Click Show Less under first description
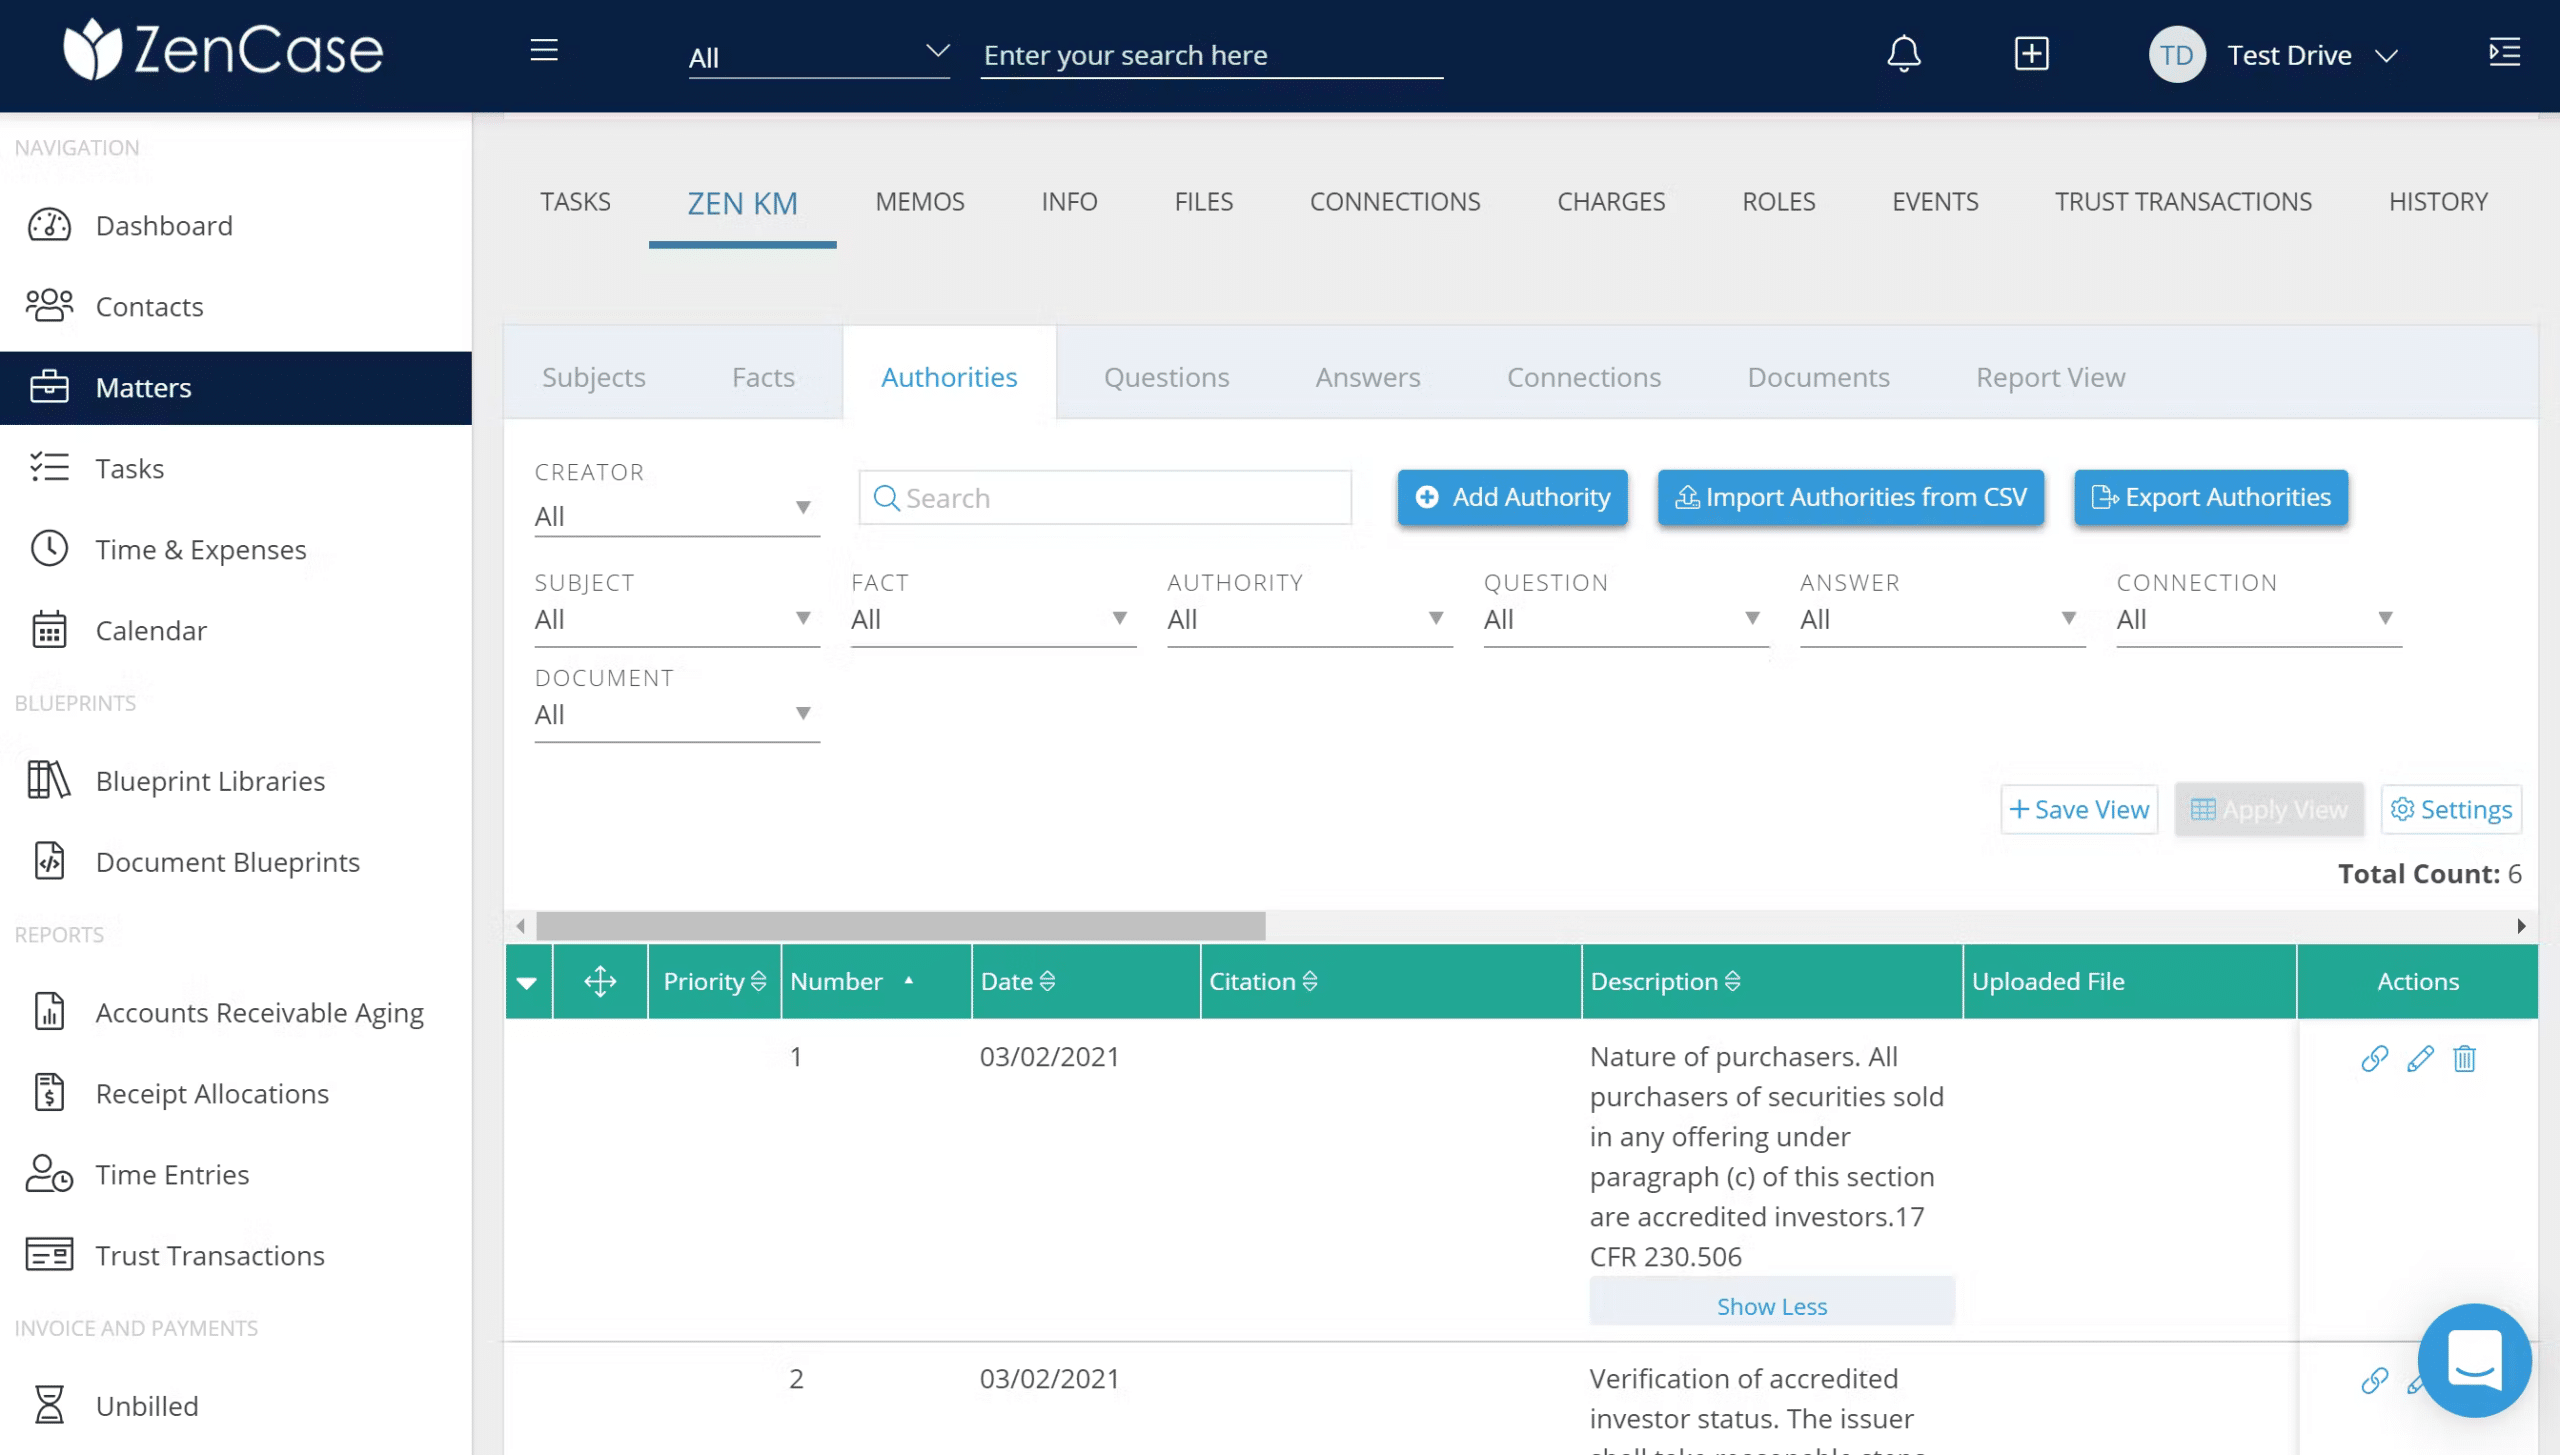The width and height of the screenshot is (2560, 1455). [1771, 1305]
